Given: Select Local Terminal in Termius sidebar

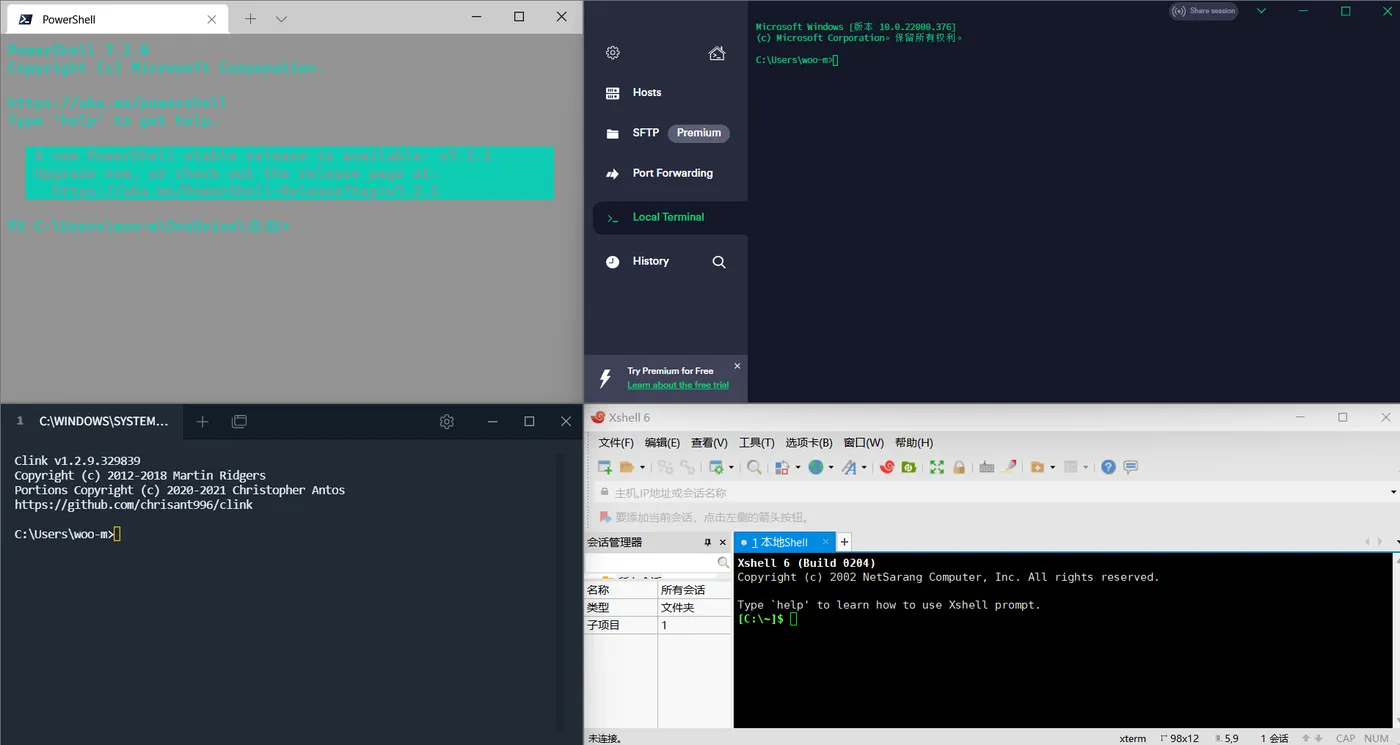Looking at the screenshot, I should click(x=670, y=217).
